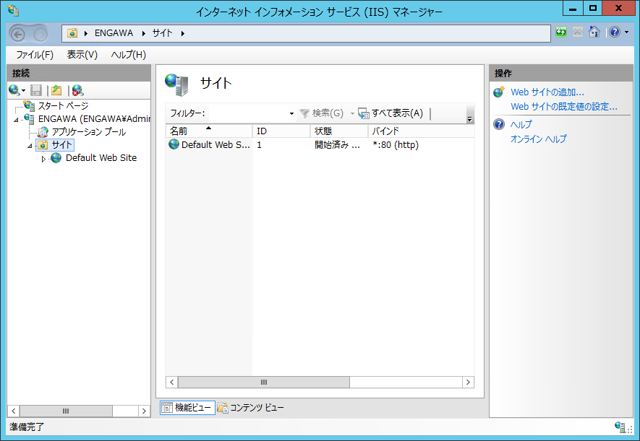Click the help question icon in 操作 pane
The width and height of the screenshot is (640, 441).
(x=499, y=124)
